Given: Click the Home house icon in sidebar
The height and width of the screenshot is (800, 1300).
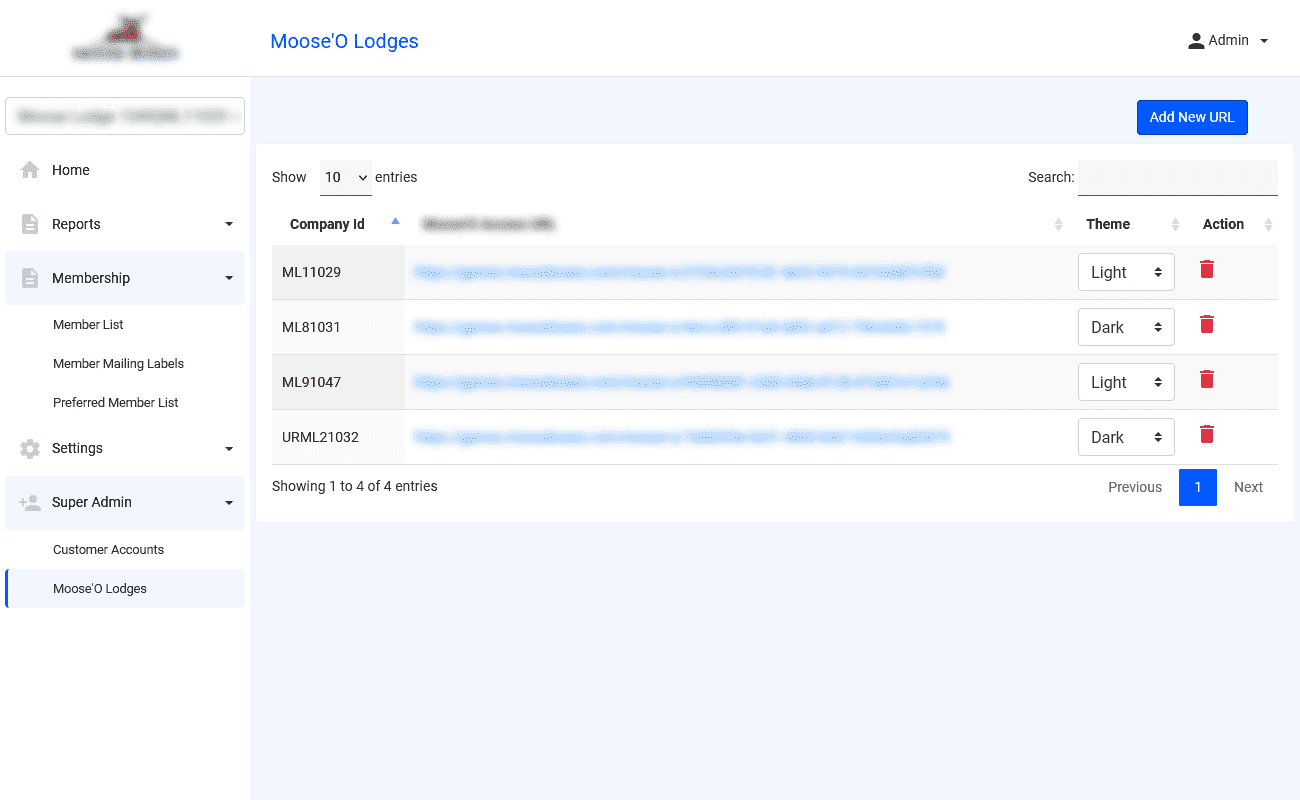Looking at the screenshot, I should tap(30, 170).
